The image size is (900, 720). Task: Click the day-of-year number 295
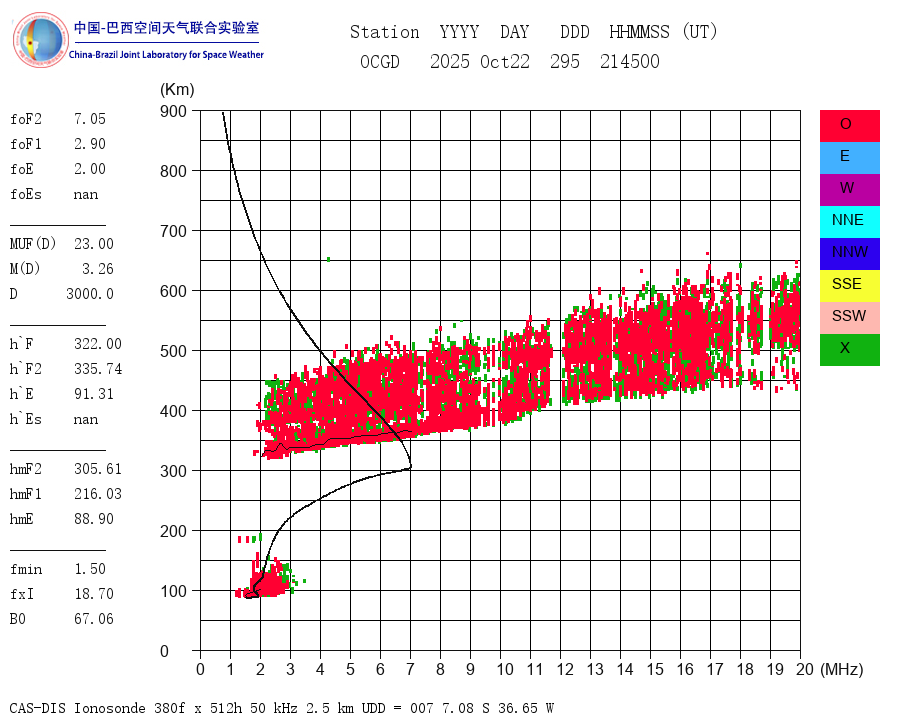(565, 61)
